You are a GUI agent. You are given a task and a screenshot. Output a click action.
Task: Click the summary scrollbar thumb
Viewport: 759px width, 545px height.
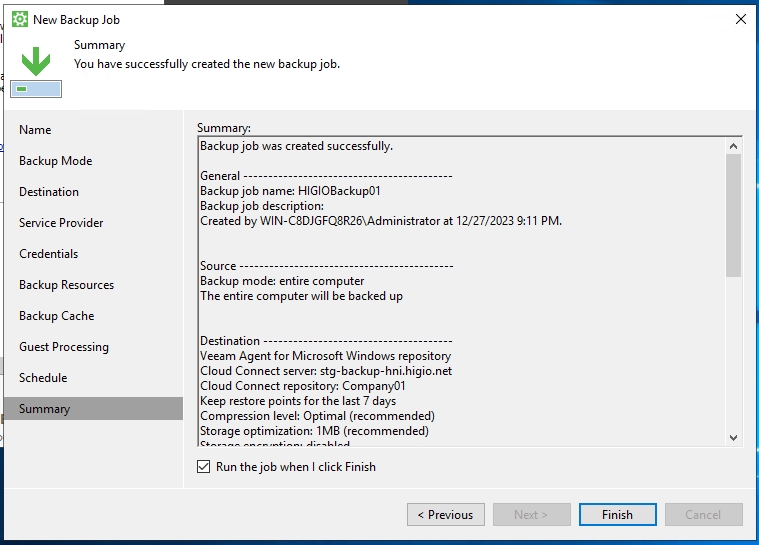(733, 215)
